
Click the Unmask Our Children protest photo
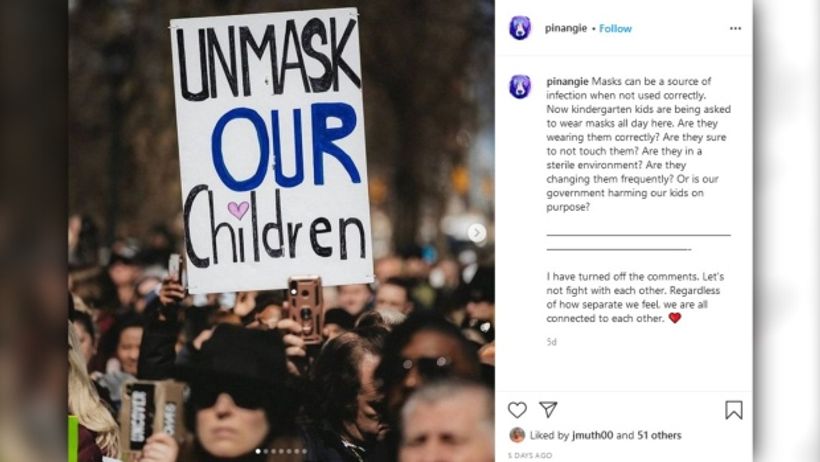(281, 231)
